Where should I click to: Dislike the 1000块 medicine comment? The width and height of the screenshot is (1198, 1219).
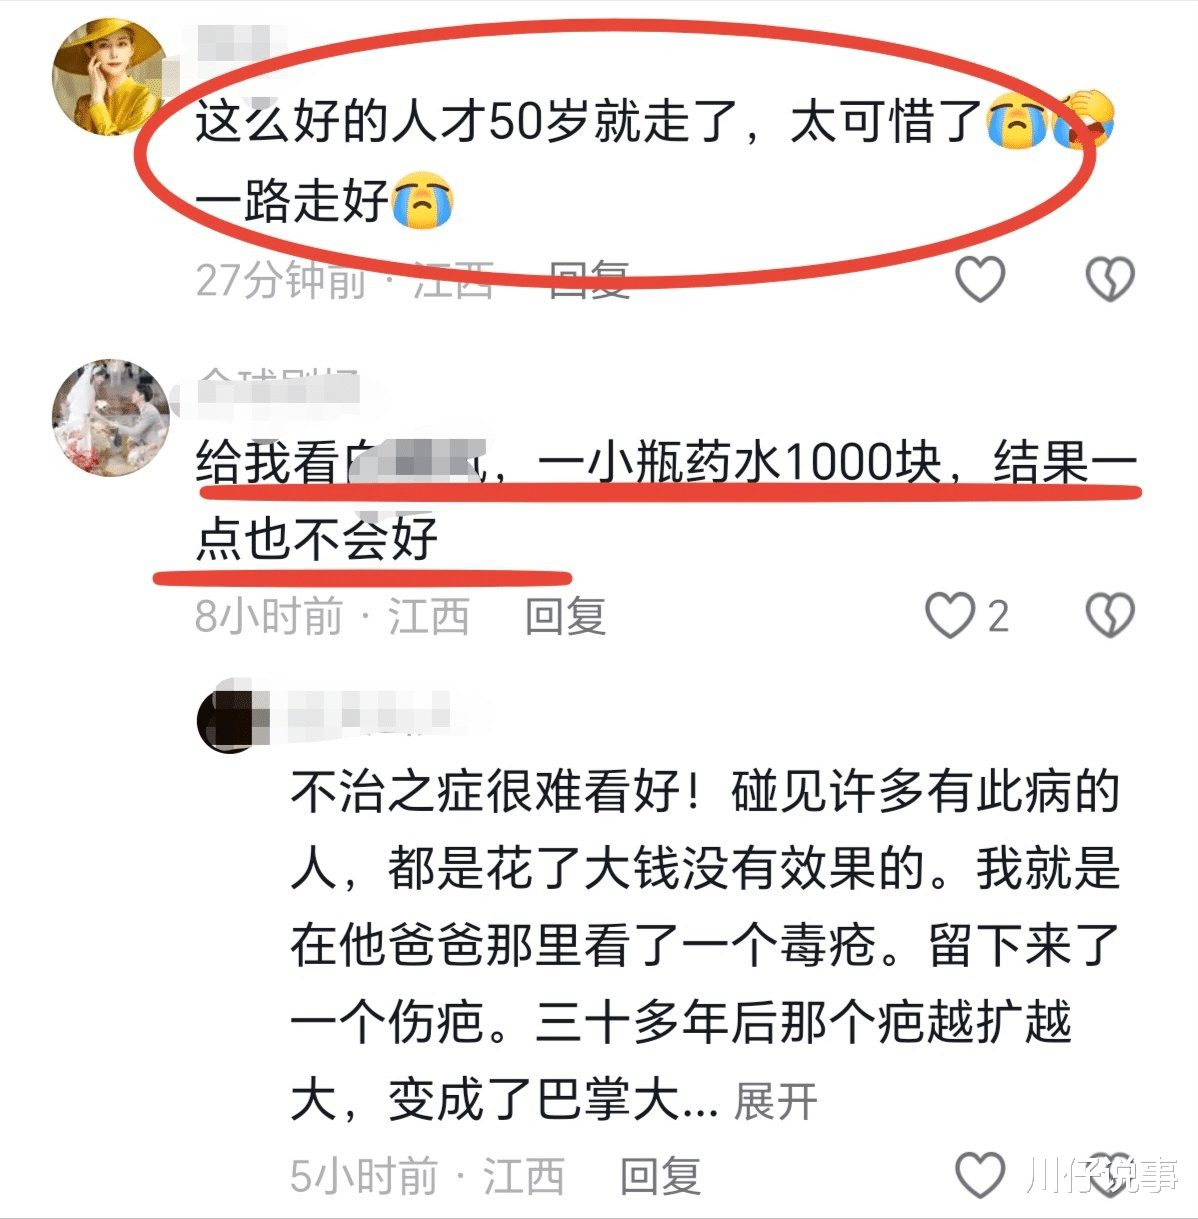coord(1110,615)
